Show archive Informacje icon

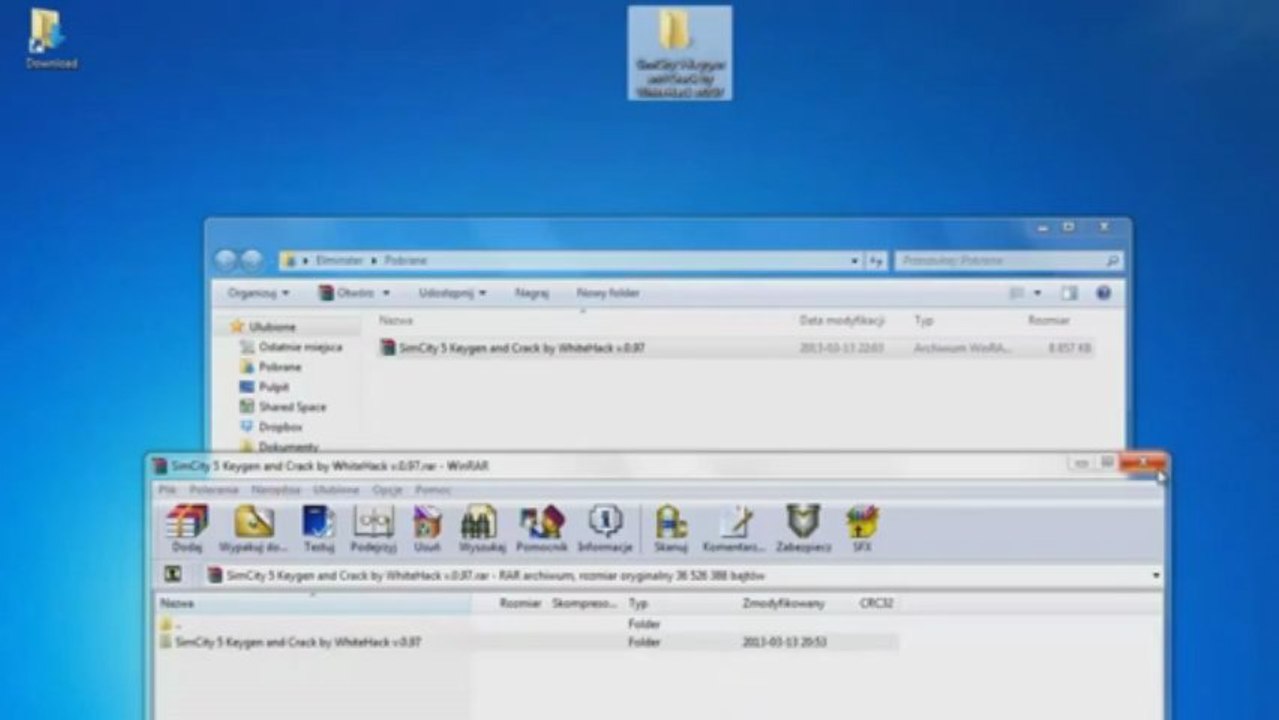click(x=605, y=529)
